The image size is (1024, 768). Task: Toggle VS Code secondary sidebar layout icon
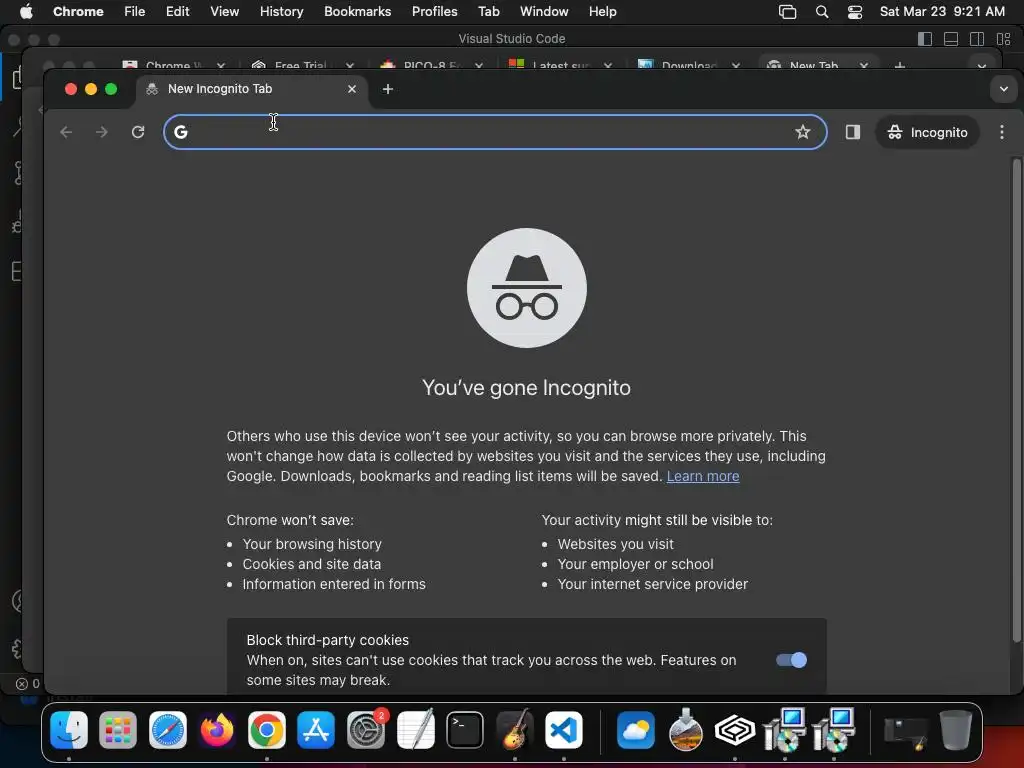pos(977,39)
